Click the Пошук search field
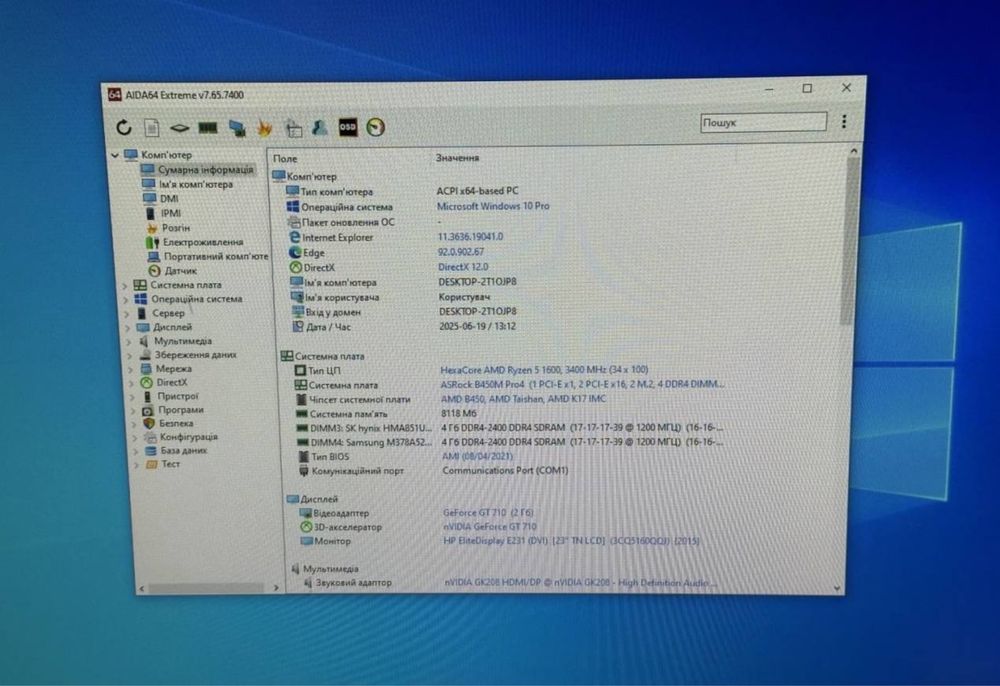The width and height of the screenshot is (1000, 686). (x=763, y=122)
